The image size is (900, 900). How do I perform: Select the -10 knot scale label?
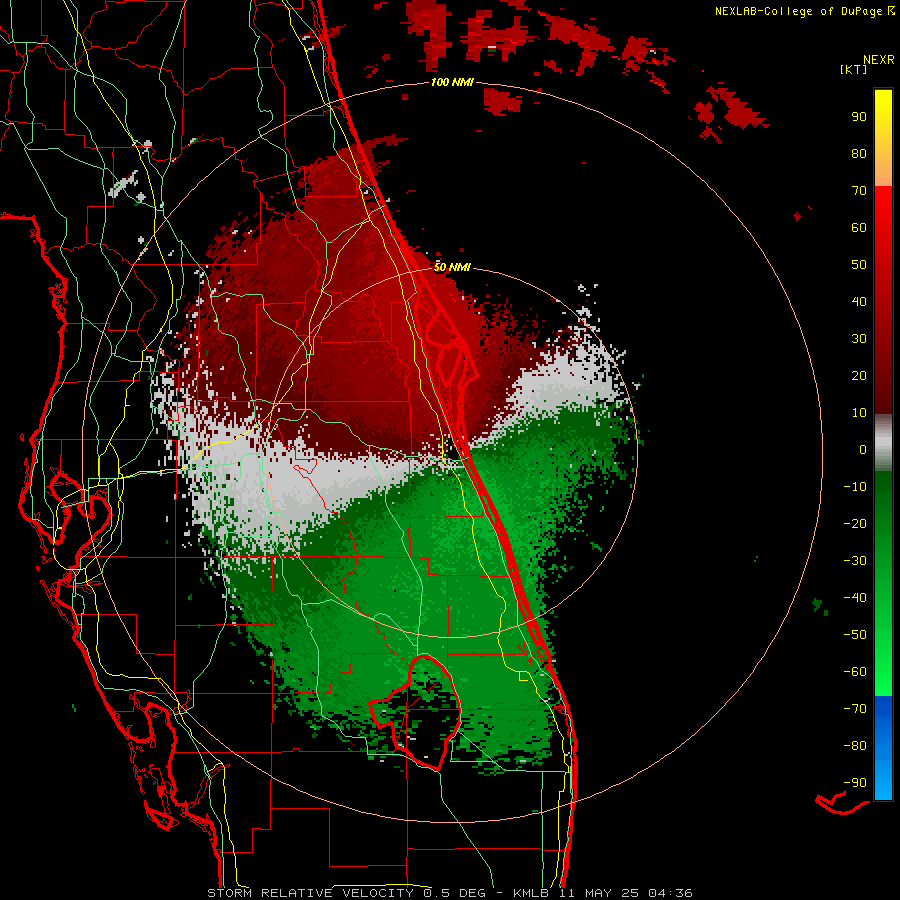click(855, 487)
